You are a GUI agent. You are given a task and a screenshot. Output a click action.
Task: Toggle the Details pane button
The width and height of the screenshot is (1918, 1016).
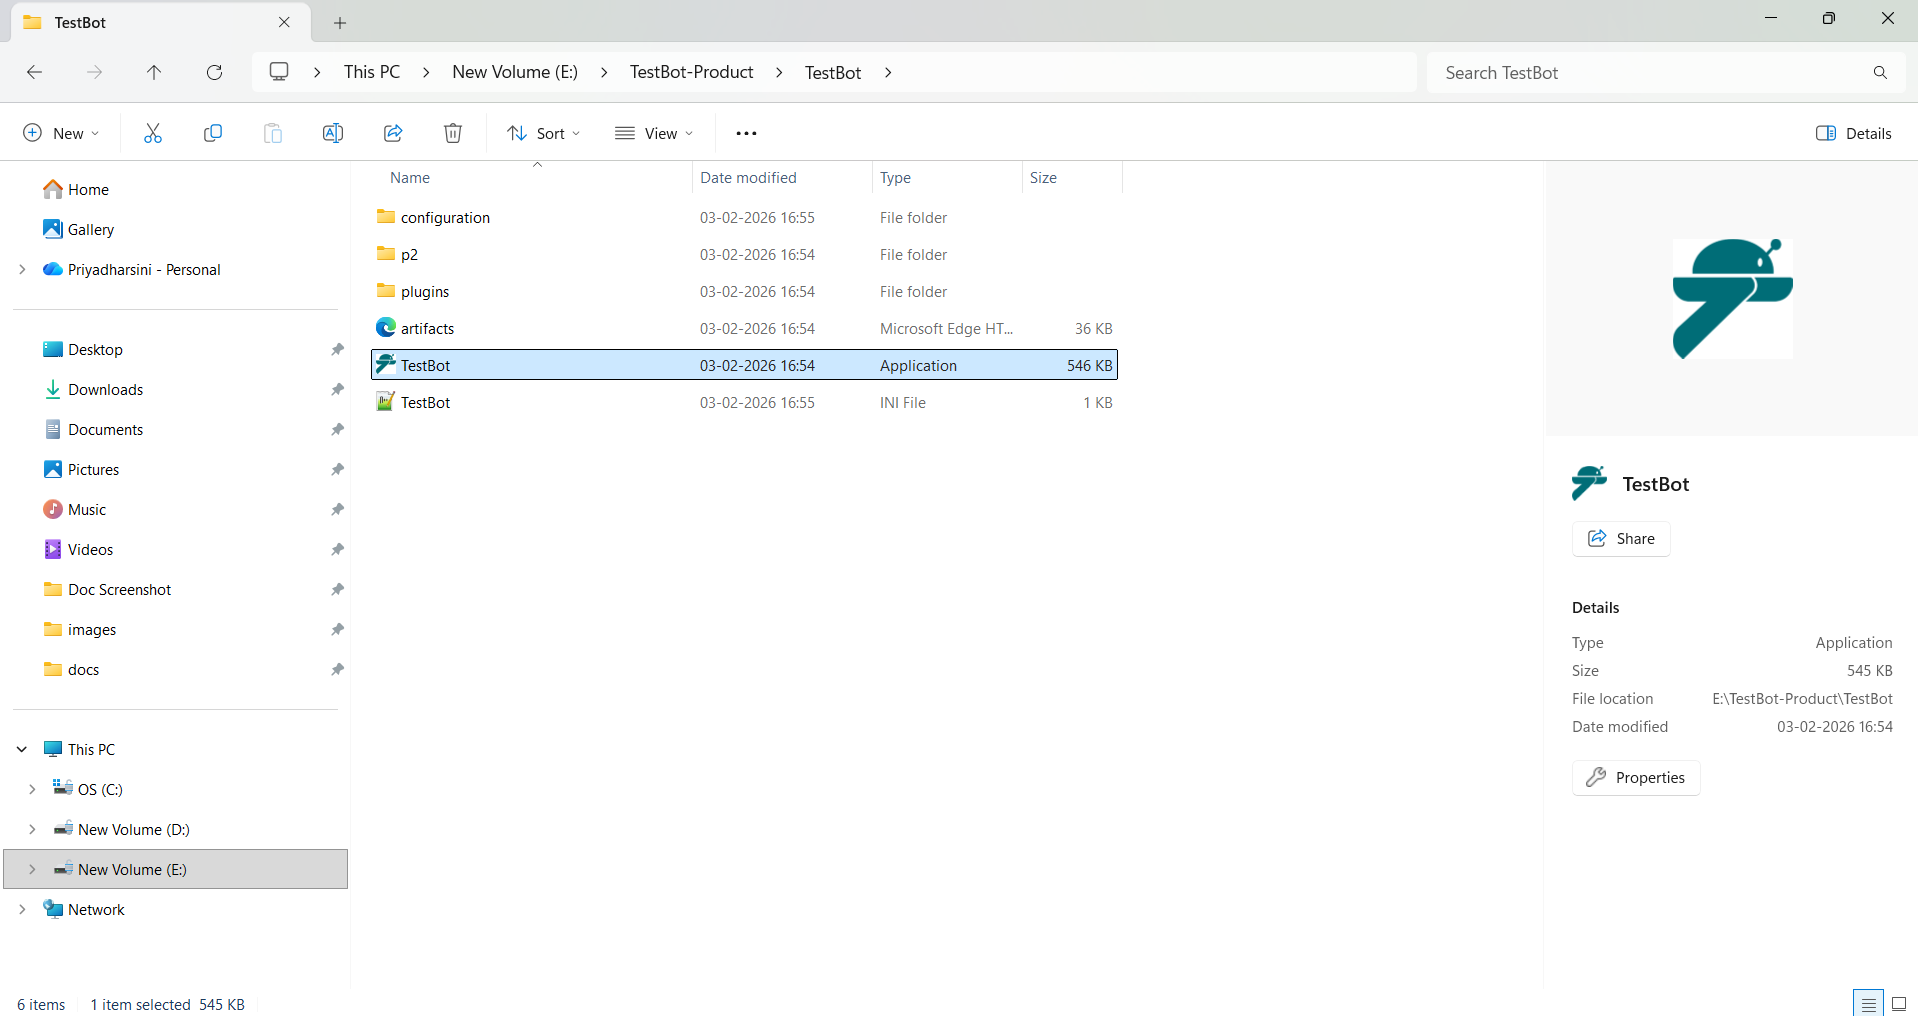[x=1853, y=133]
